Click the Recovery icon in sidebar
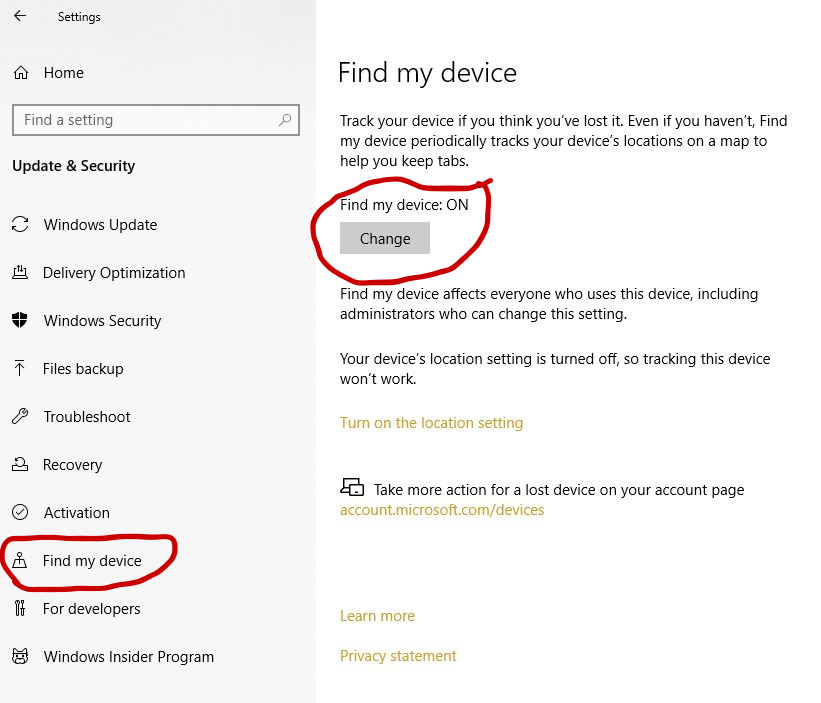 pyautogui.click(x=20, y=465)
